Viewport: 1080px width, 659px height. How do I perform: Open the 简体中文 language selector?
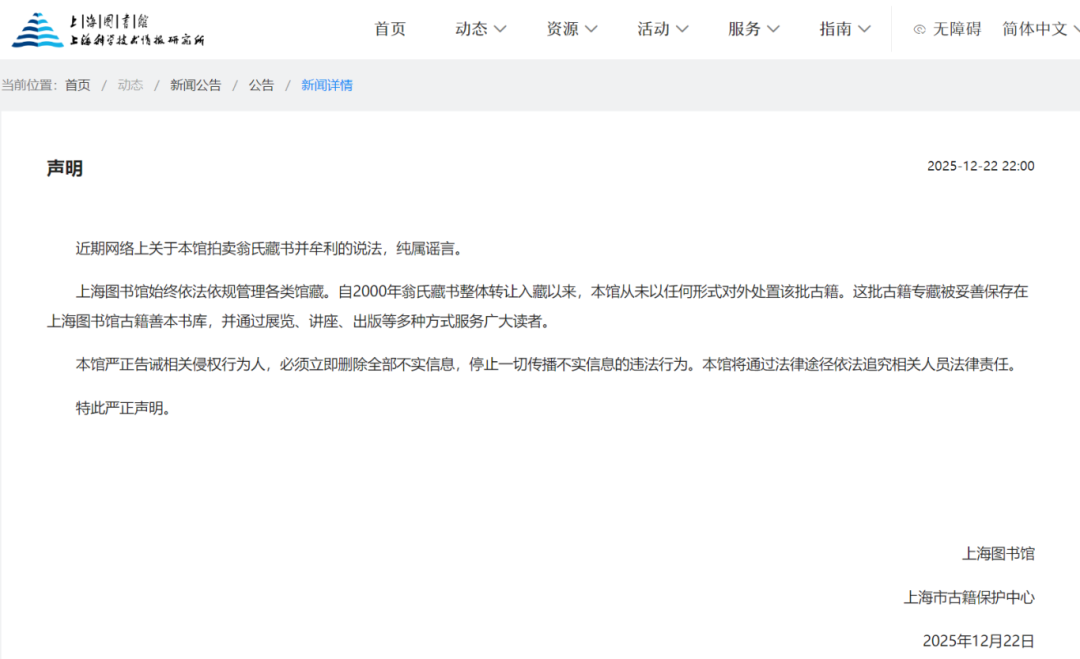click(x=1035, y=29)
